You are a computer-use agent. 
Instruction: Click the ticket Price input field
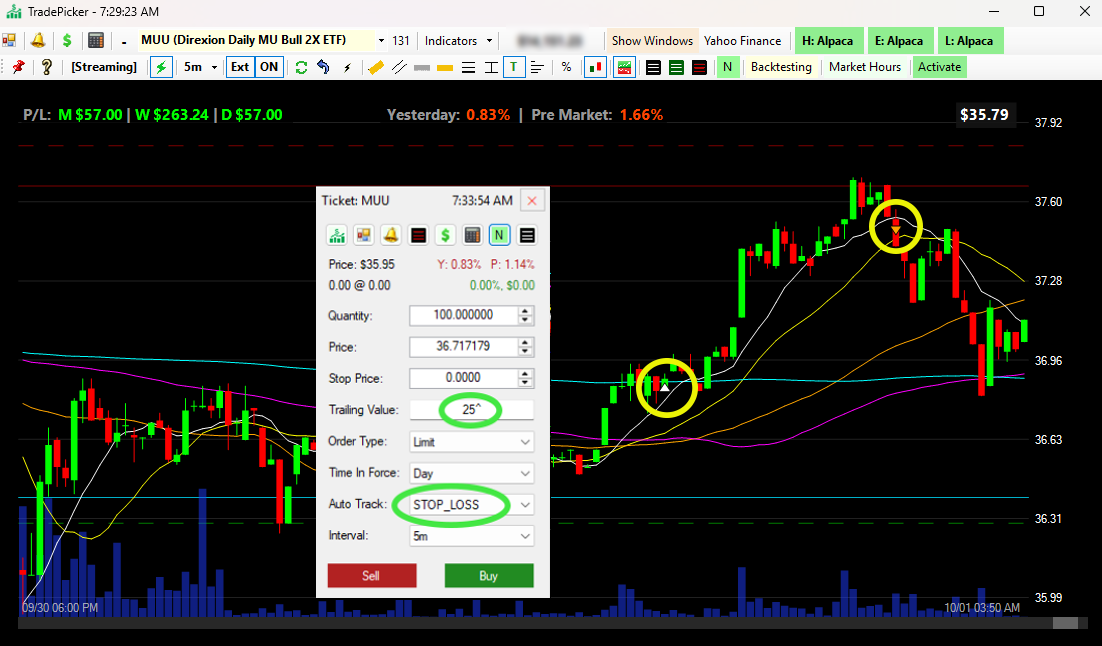click(464, 347)
